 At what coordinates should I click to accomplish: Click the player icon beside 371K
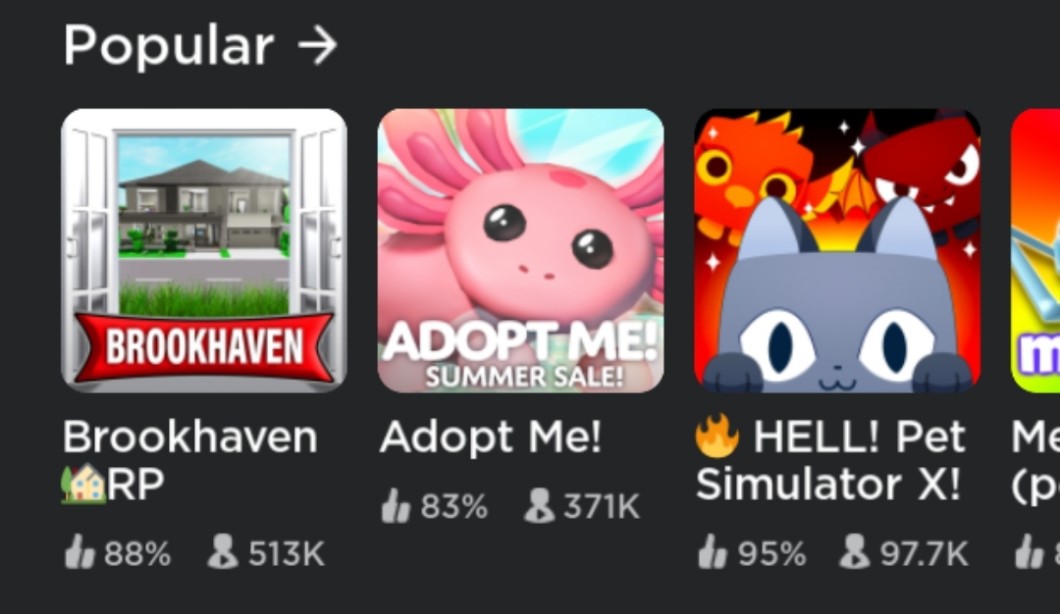point(539,506)
